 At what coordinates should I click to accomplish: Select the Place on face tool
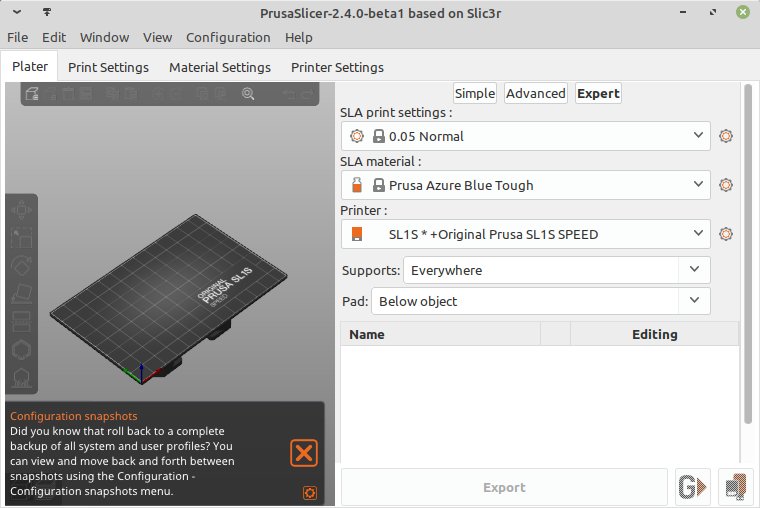pyautogui.click(x=21, y=294)
